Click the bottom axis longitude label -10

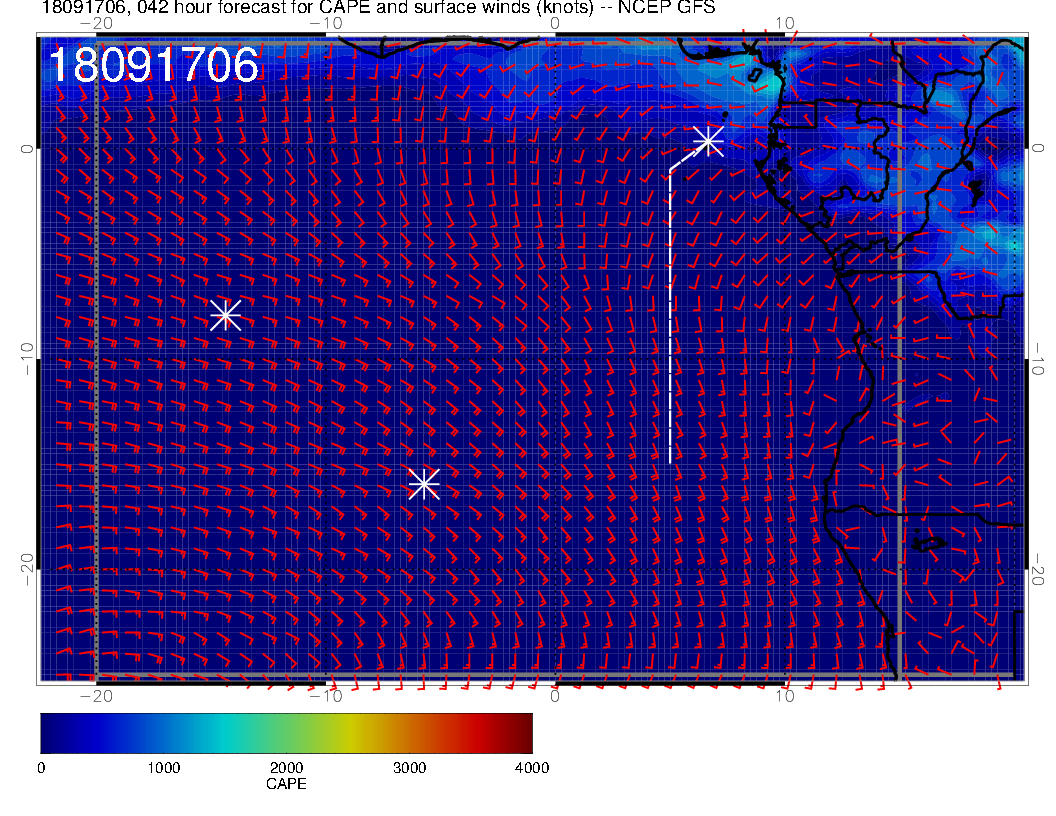[x=326, y=696]
